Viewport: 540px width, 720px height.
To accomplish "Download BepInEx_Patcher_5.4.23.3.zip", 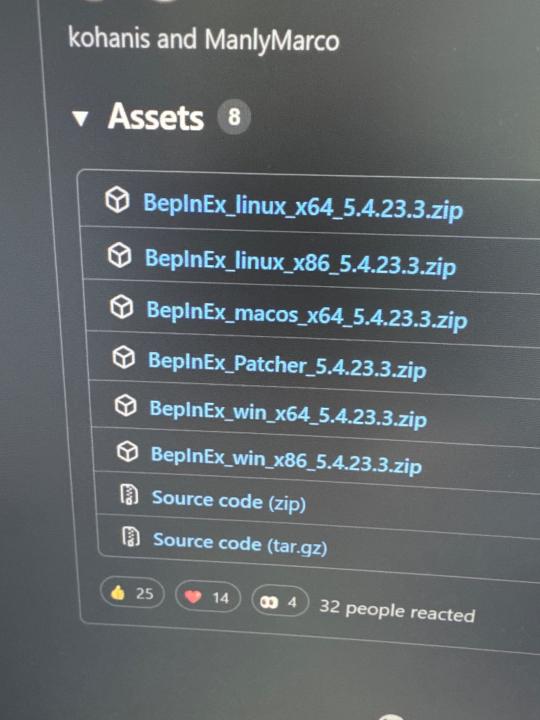I will point(287,366).
